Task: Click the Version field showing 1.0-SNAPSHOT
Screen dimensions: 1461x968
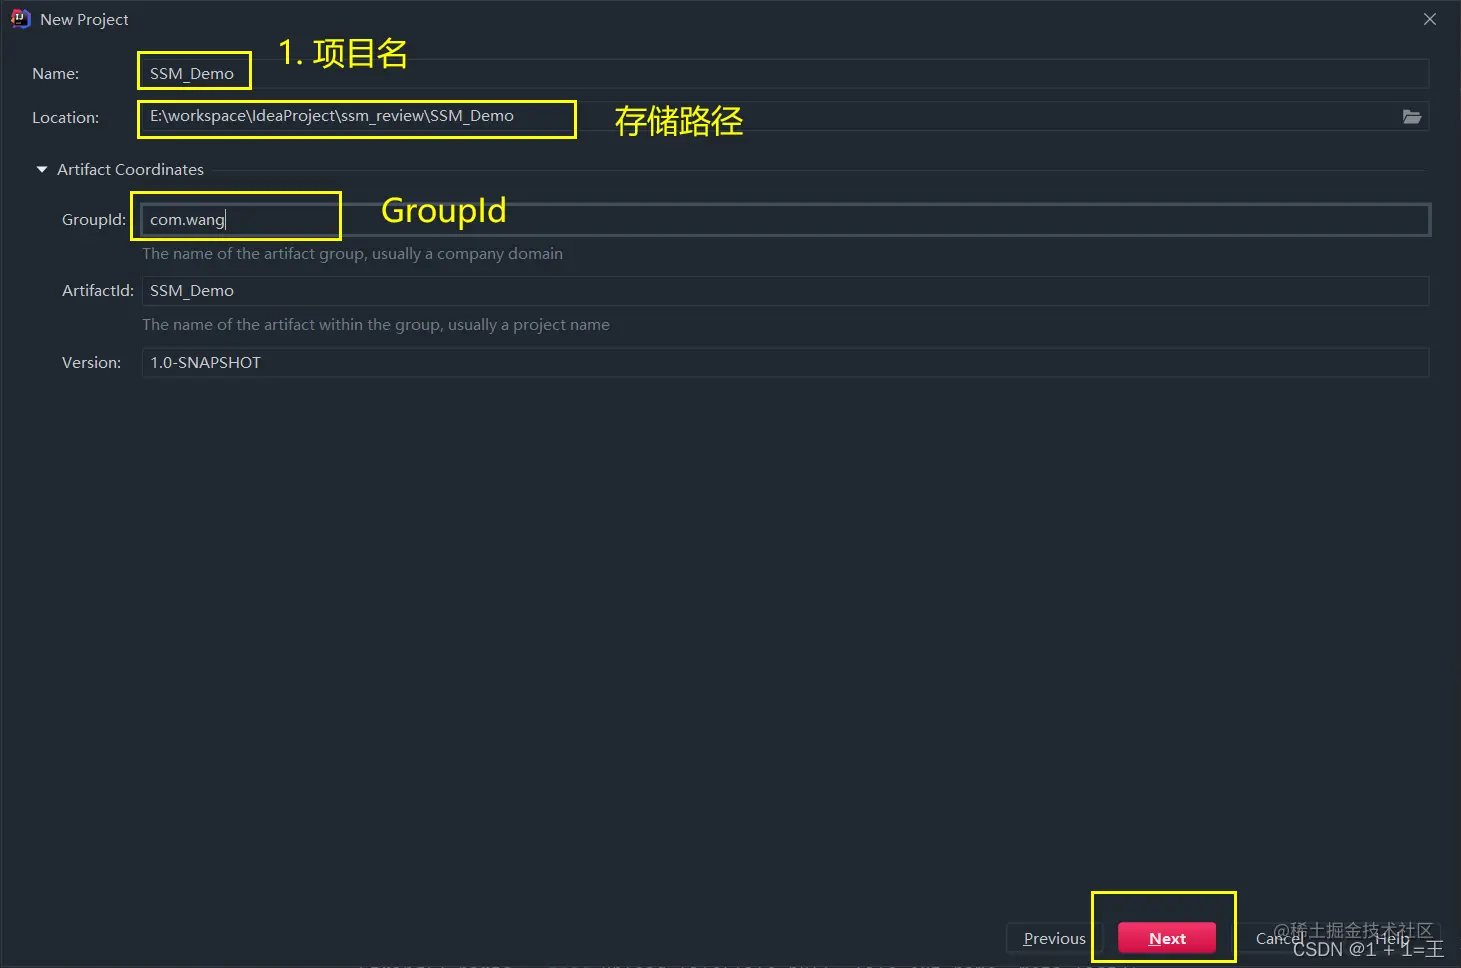Action: 785,363
